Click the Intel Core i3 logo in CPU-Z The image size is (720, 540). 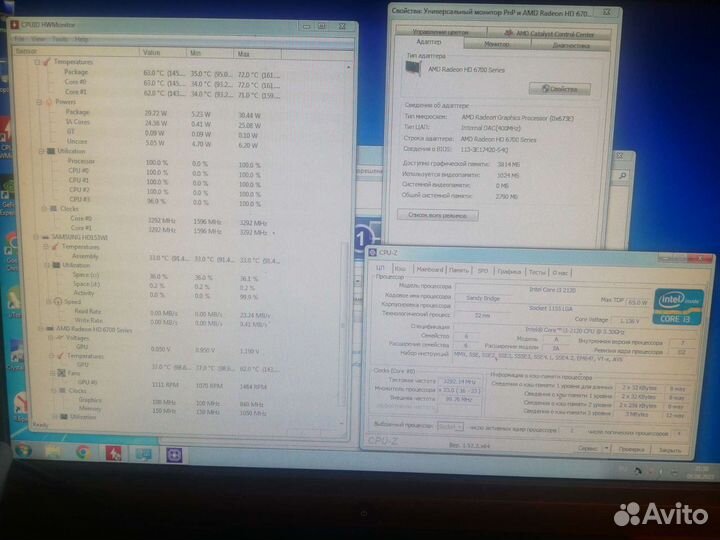(x=678, y=307)
